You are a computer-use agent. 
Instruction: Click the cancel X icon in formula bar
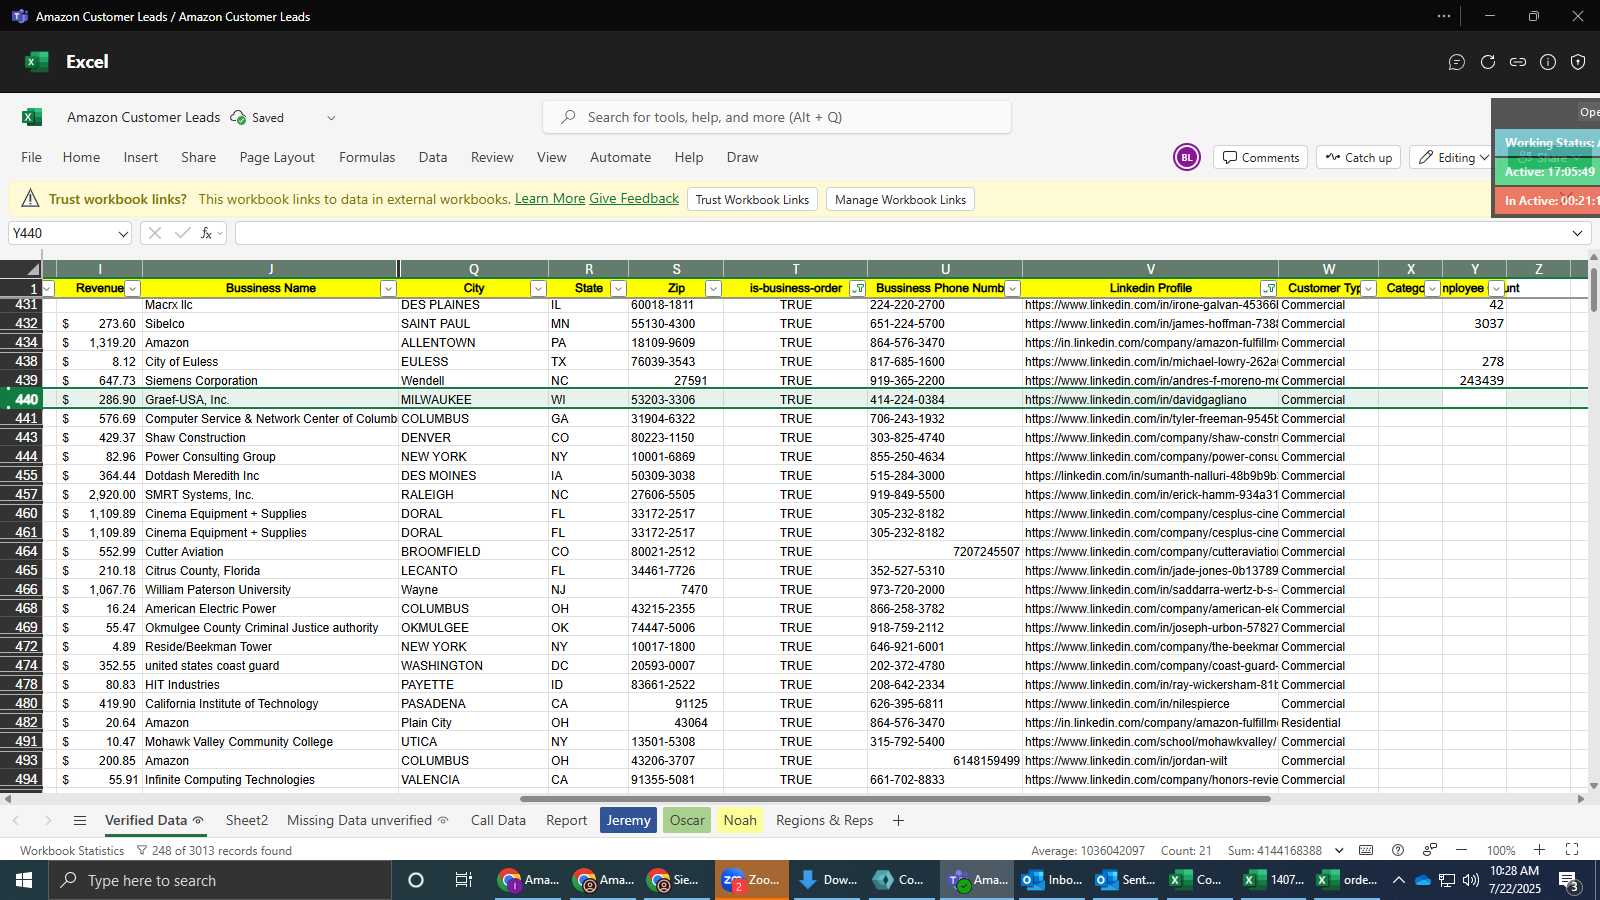154,233
